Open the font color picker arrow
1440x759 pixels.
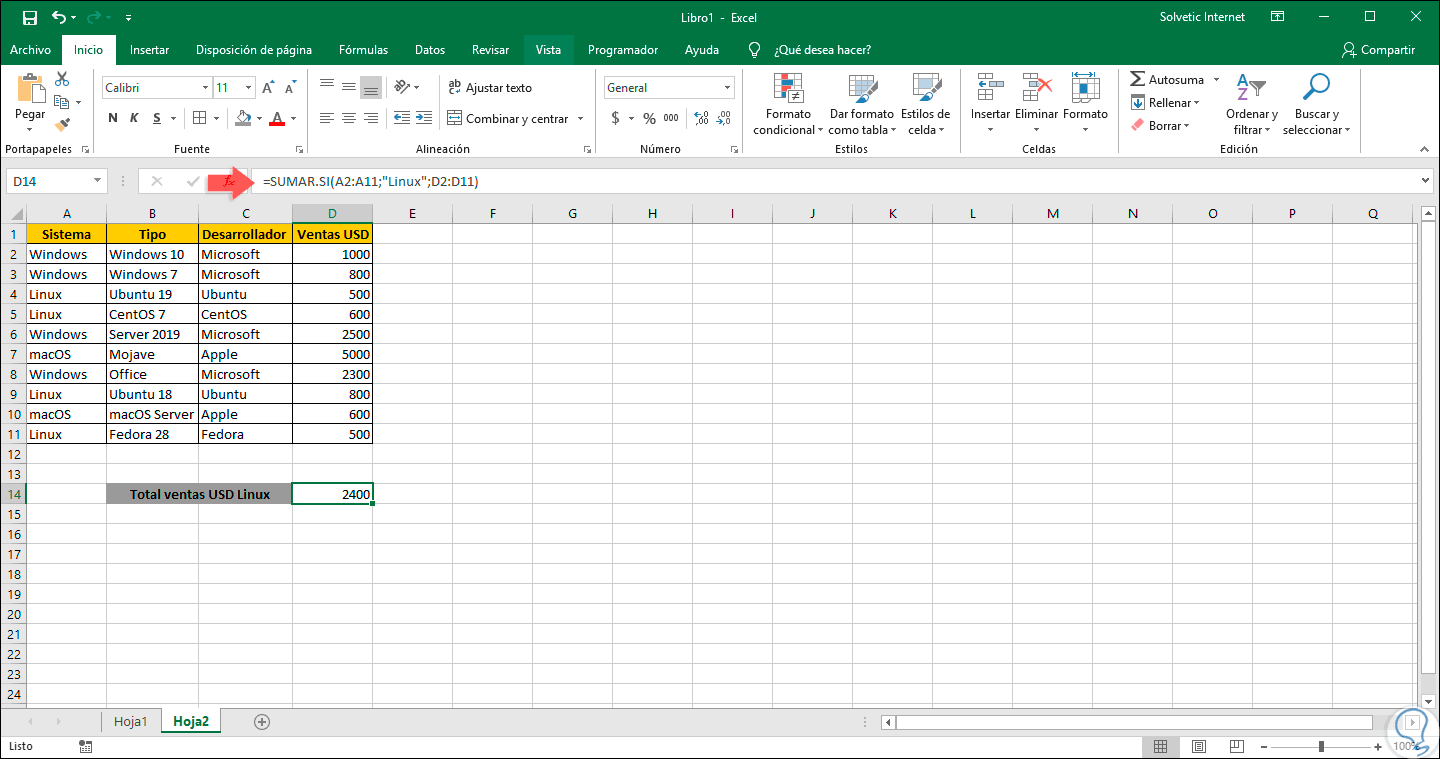pos(290,120)
